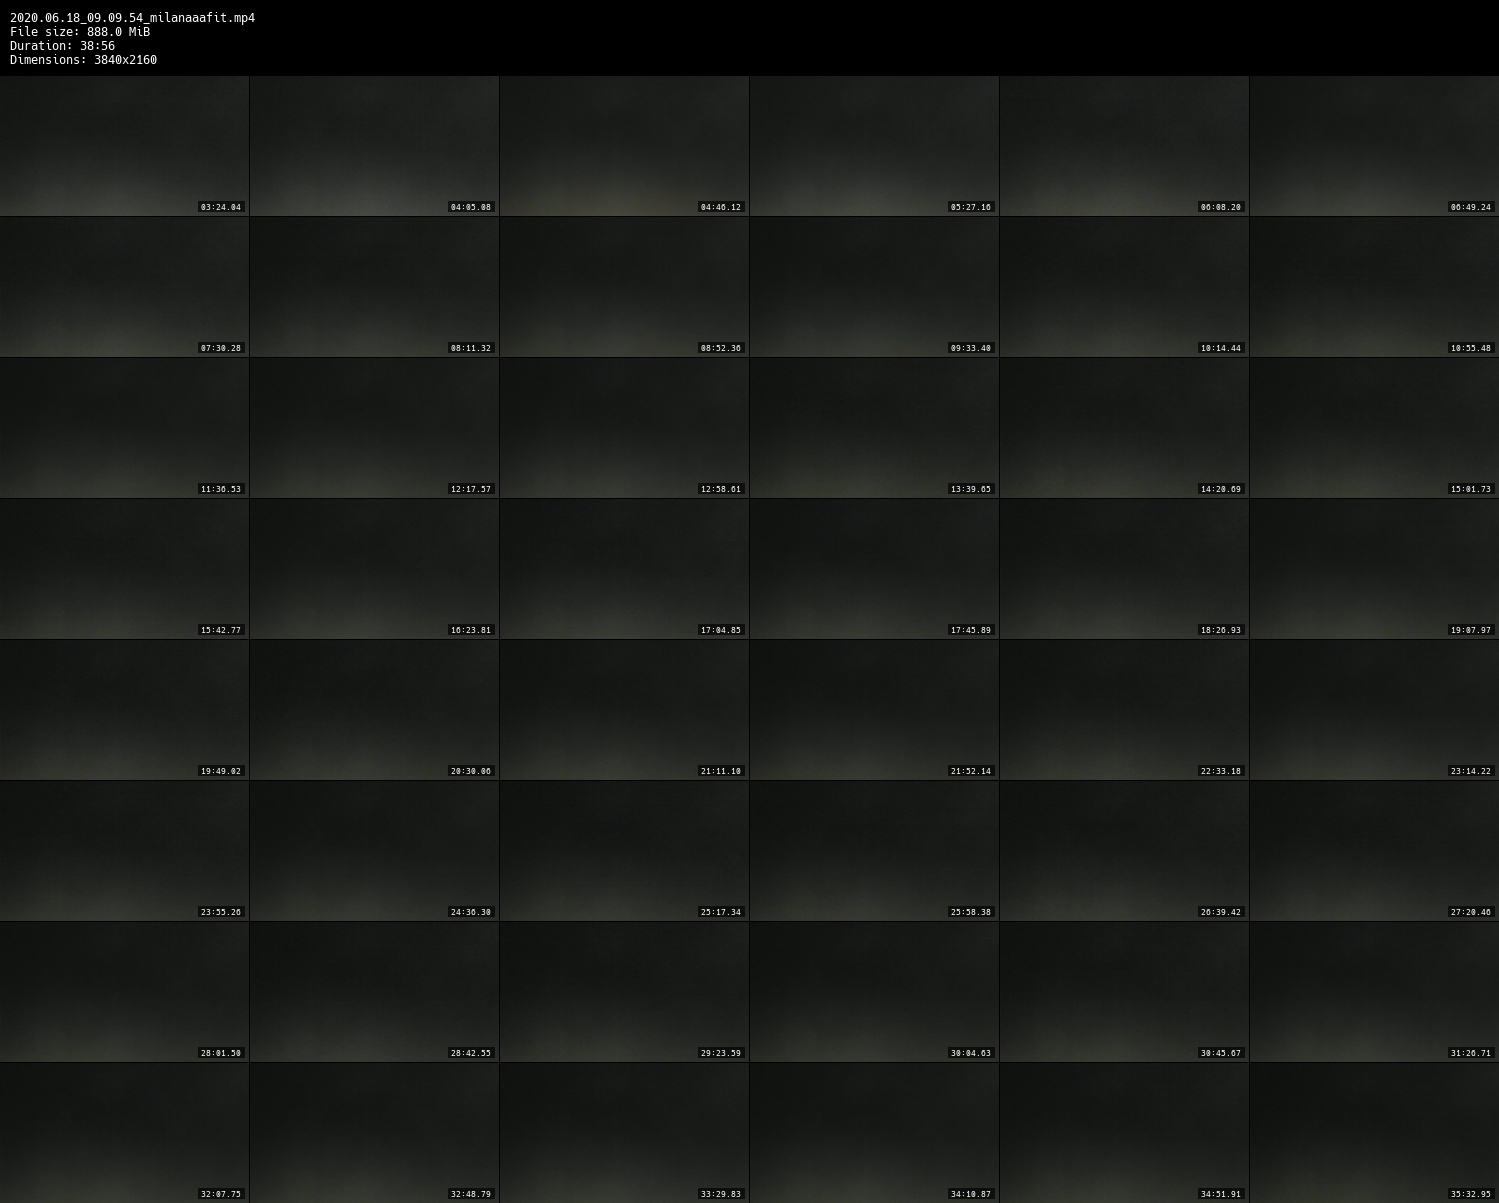Choose the thumbnail stamped 28:42.55

(x=374, y=992)
